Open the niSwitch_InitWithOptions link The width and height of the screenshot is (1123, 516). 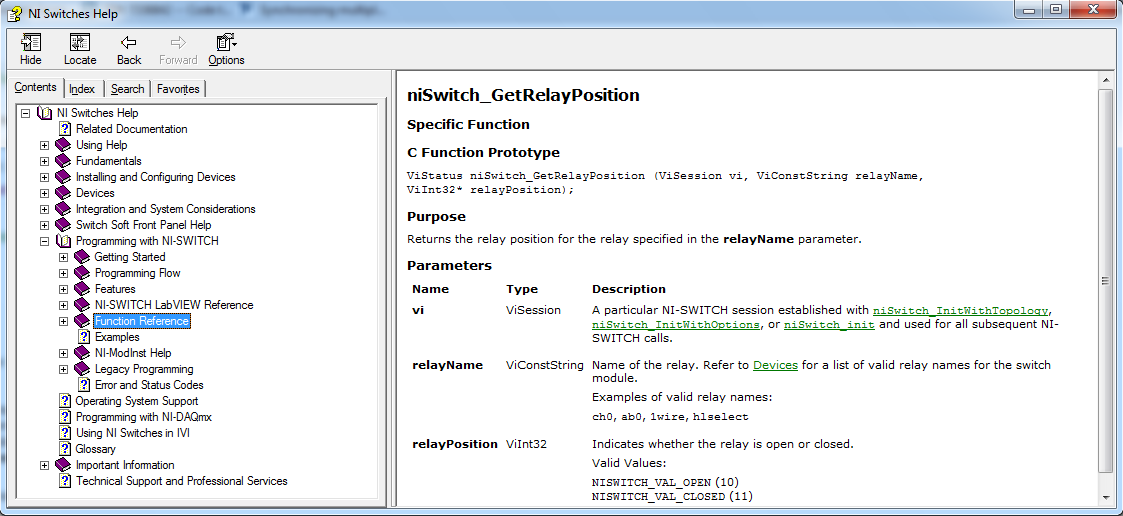(675, 325)
